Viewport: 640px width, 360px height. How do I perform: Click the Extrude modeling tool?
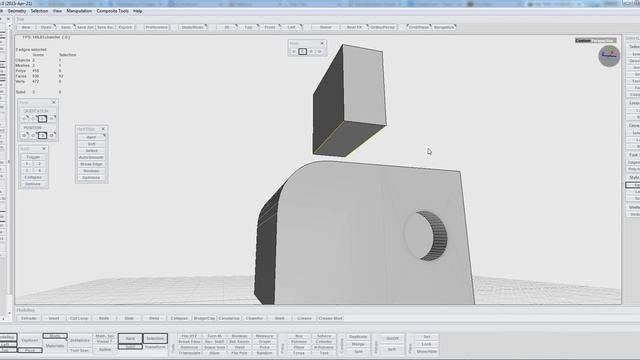(x=29, y=318)
